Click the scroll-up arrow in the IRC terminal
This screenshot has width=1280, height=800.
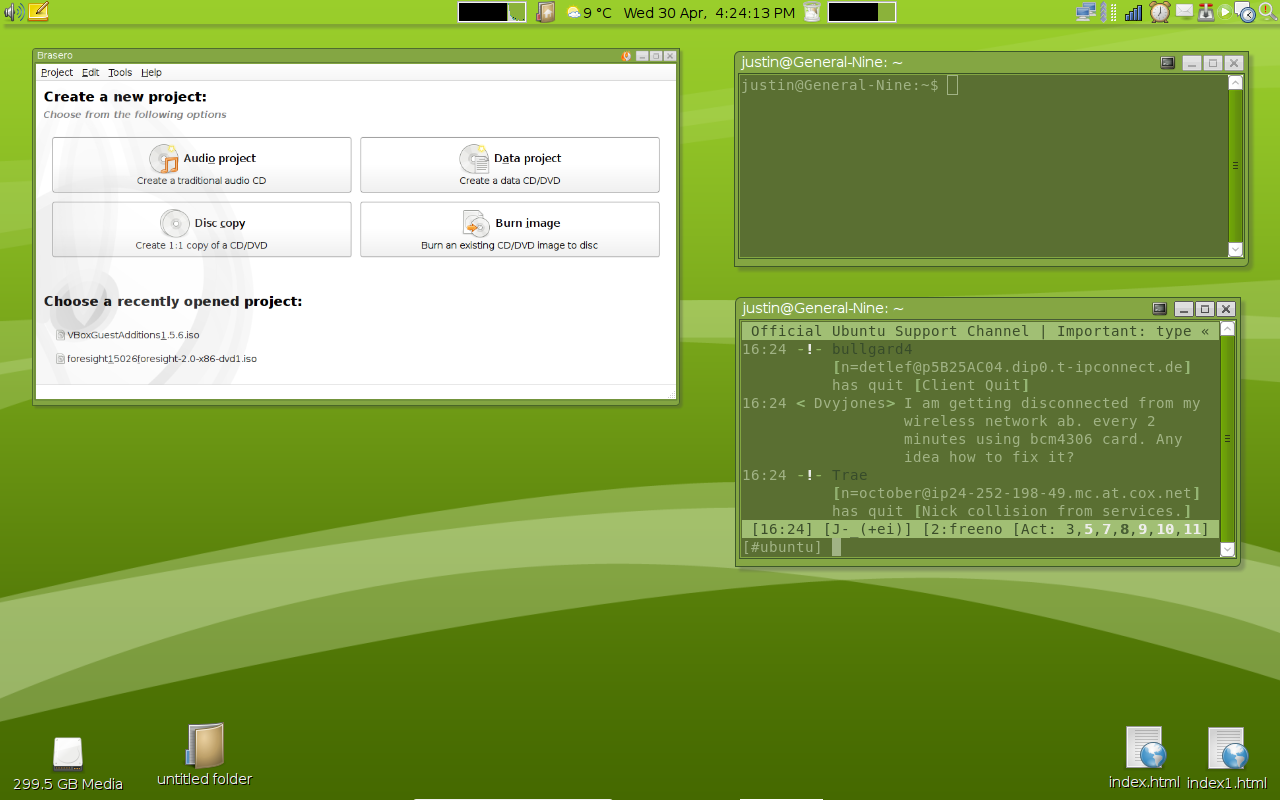click(x=1228, y=328)
